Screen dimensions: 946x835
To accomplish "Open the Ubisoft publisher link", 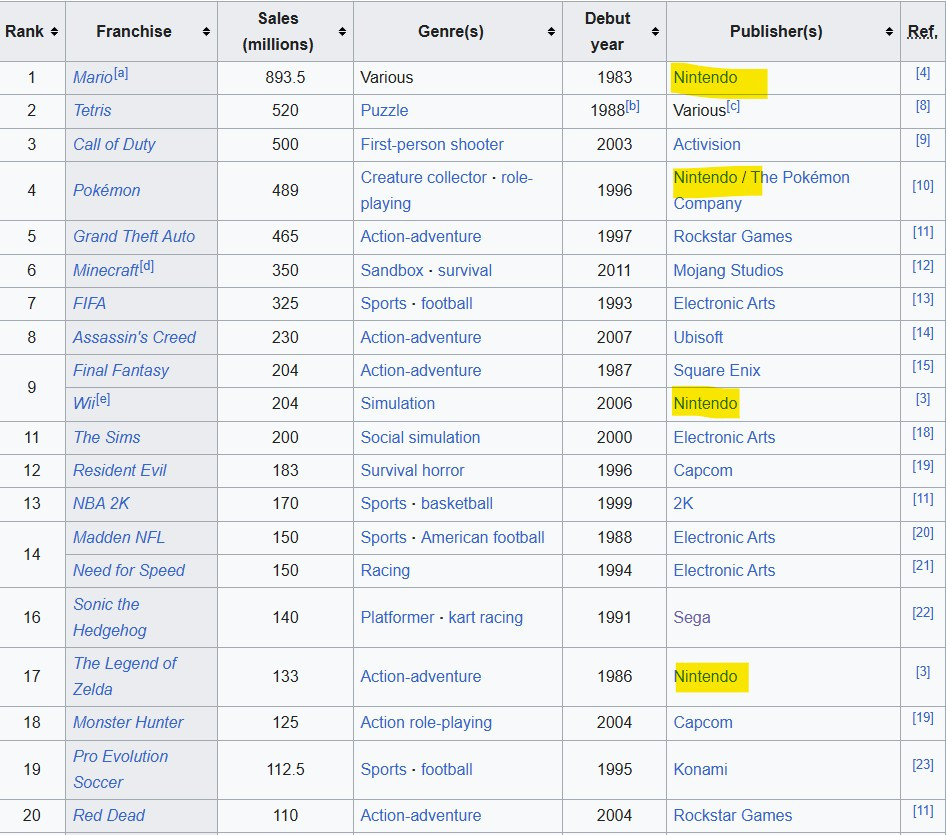I will pos(698,337).
